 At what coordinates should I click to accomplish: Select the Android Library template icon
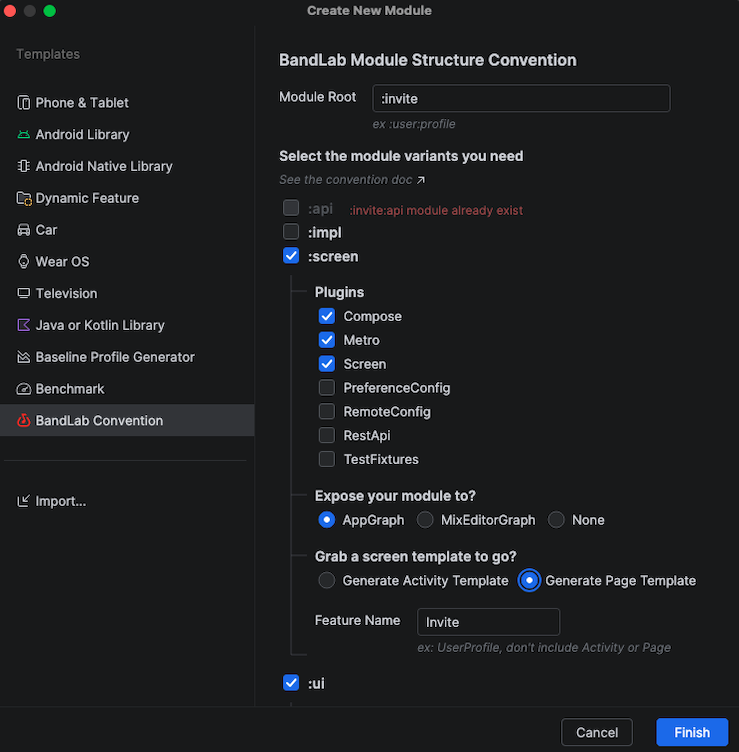24,135
